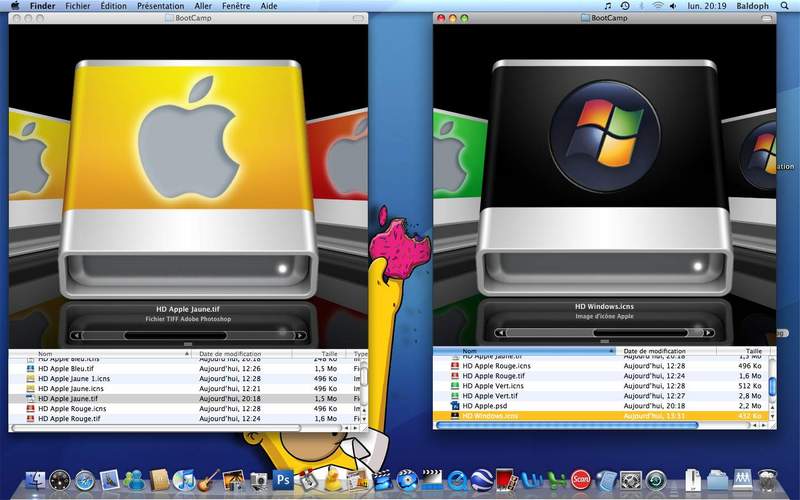Open the Édition menu
Image resolution: width=800 pixels, height=500 pixels.
(113, 6)
